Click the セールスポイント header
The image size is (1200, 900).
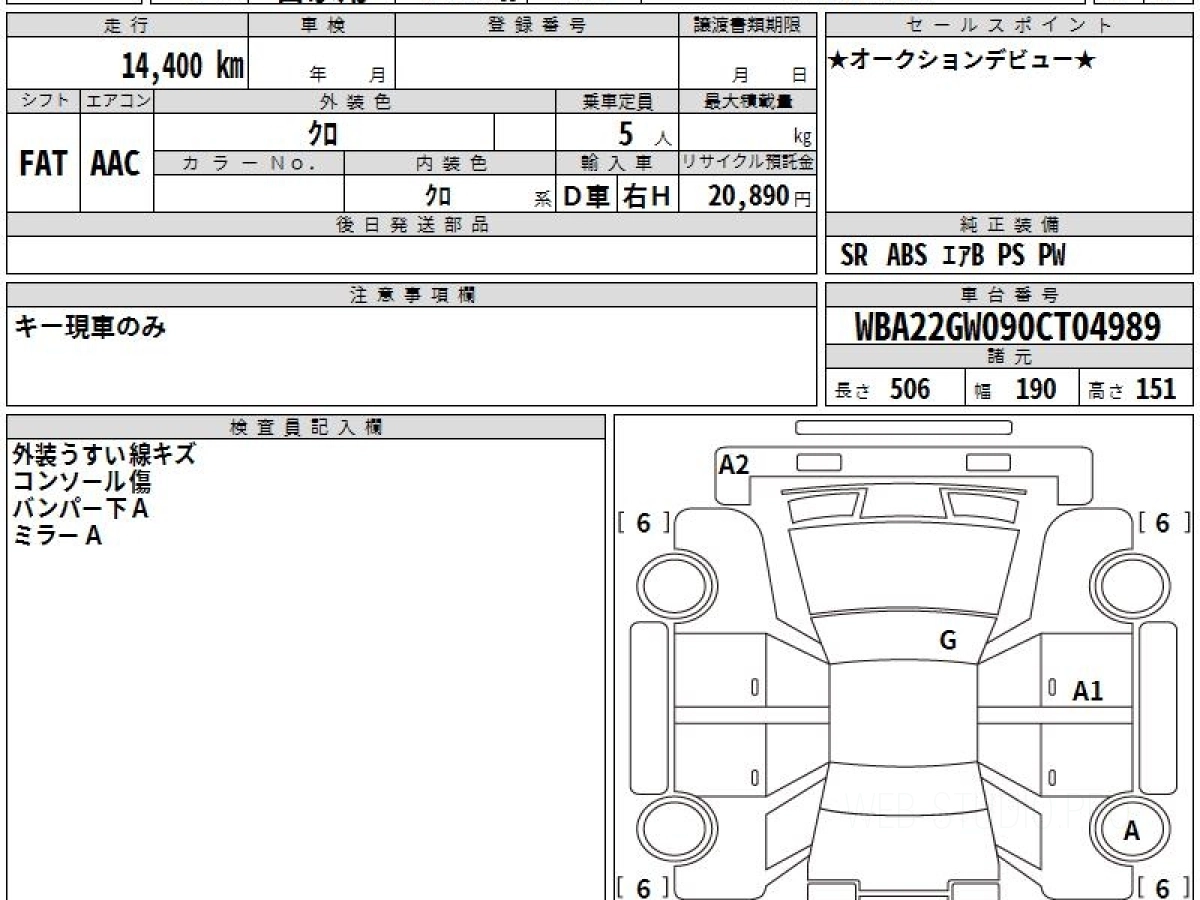point(1010,26)
